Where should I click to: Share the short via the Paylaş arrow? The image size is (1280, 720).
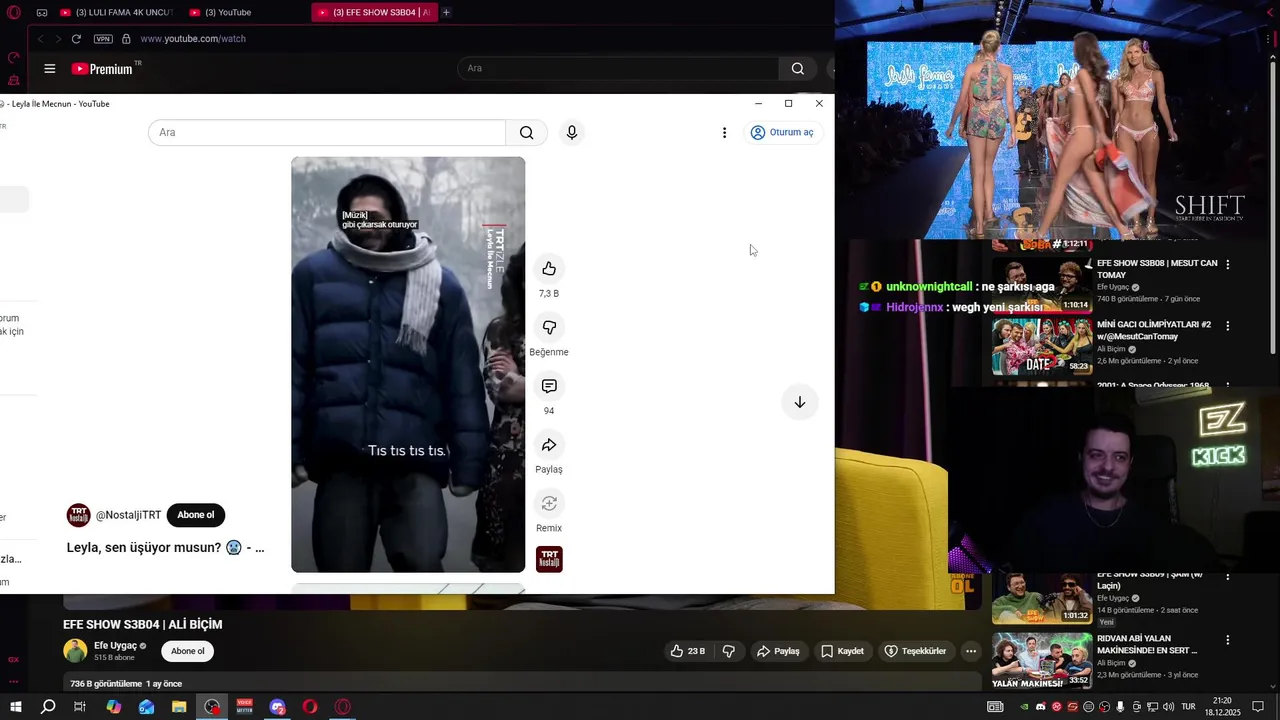[549, 445]
